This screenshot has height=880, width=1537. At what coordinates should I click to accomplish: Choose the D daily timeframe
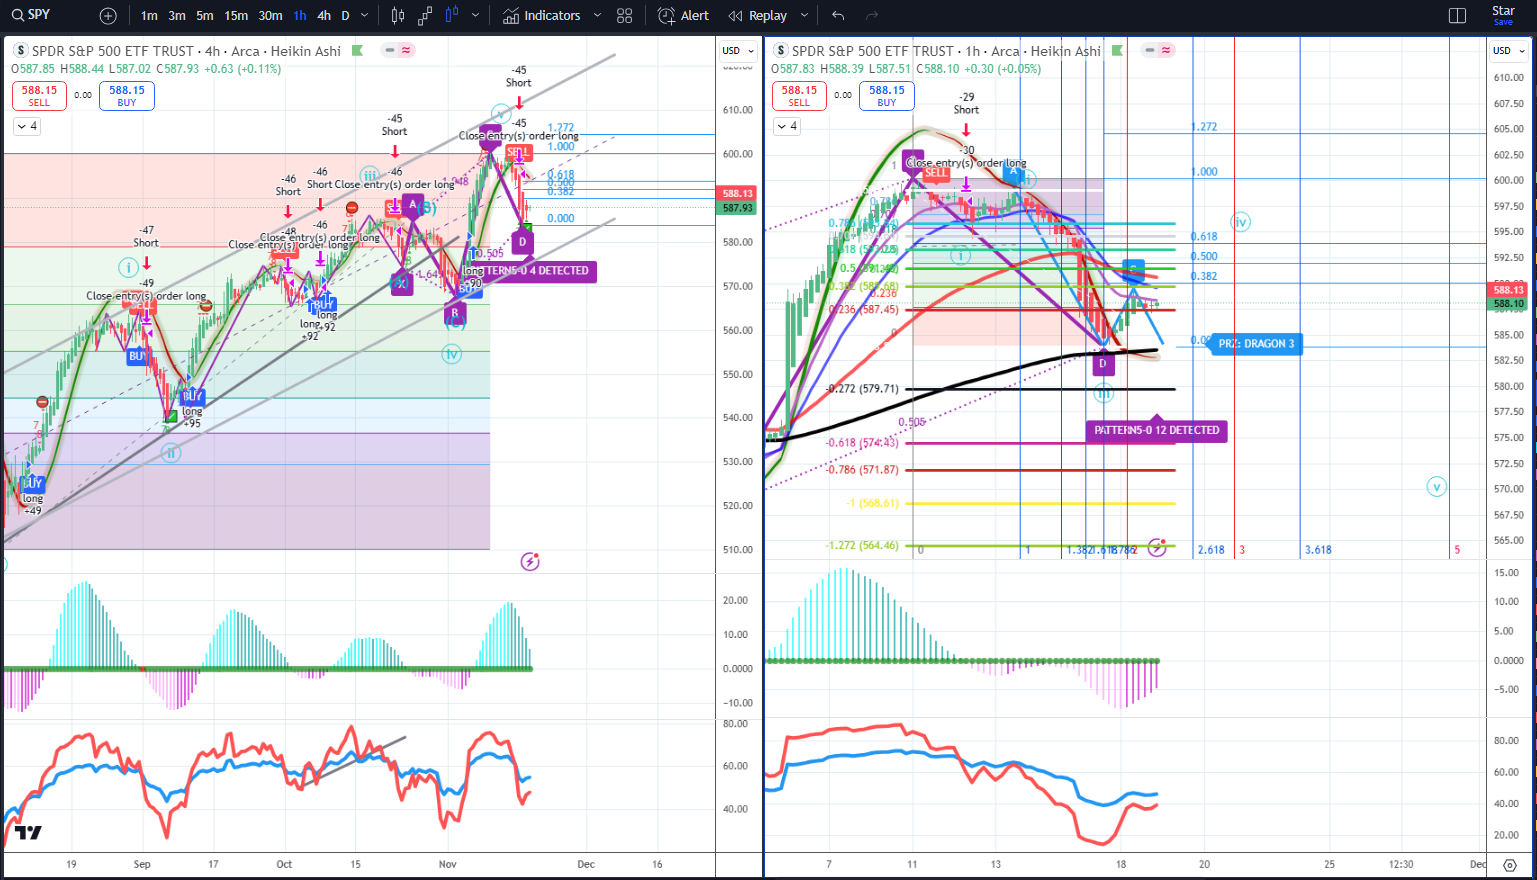tap(346, 16)
